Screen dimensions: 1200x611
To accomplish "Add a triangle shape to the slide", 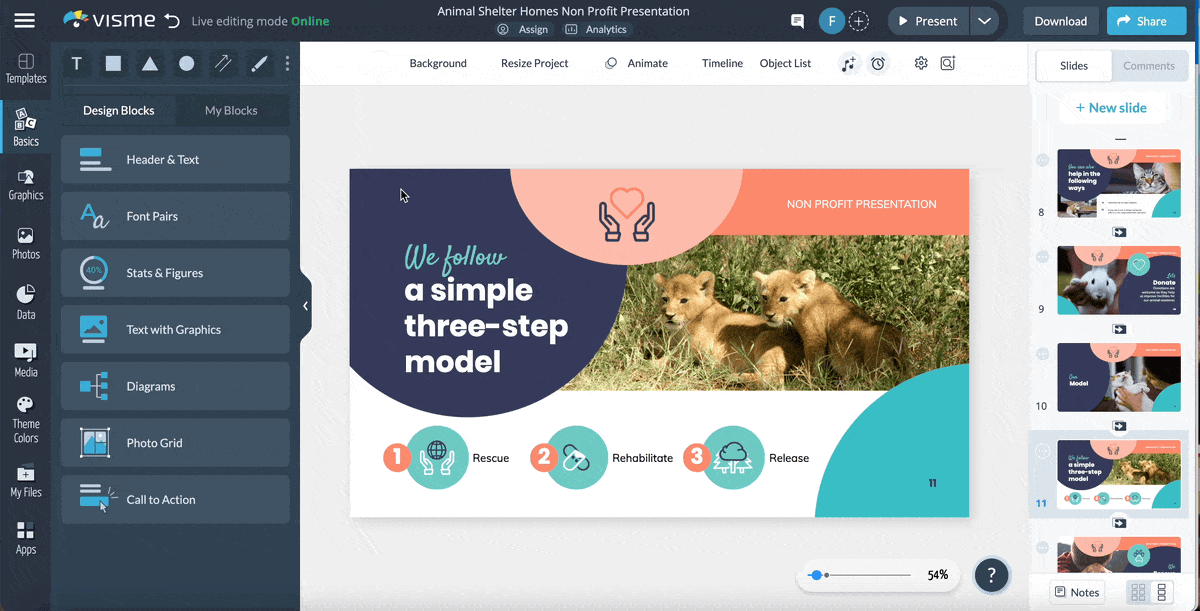I will point(150,63).
